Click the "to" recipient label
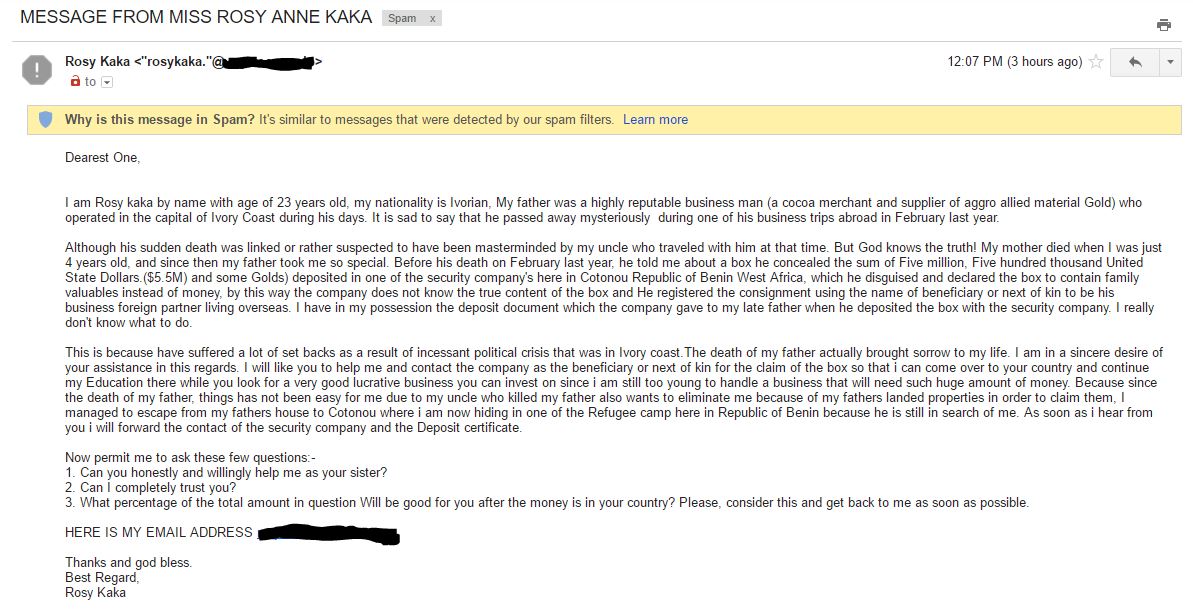This screenshot has width=1193, height=615. pos(90,82)
